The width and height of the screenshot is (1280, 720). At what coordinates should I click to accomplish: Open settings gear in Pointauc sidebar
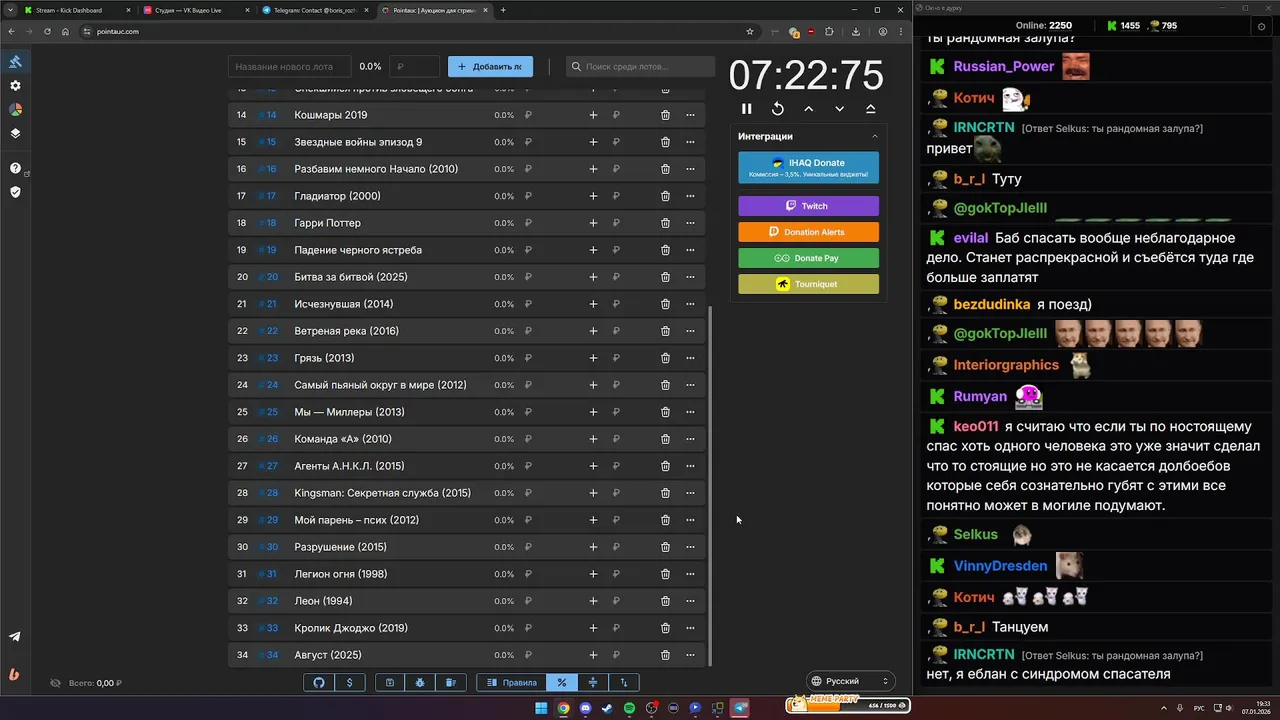click(x=15, y=86)
